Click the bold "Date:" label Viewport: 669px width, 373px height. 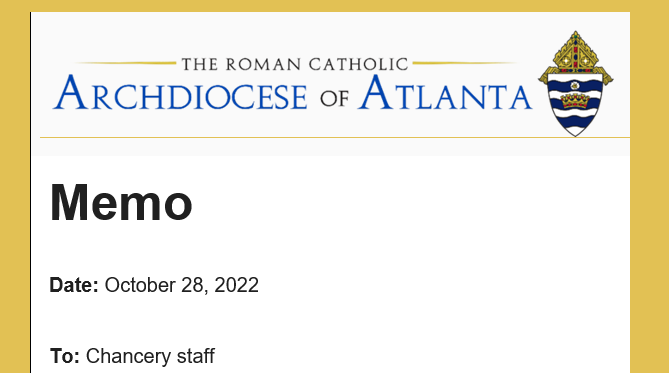pos(74,285)
